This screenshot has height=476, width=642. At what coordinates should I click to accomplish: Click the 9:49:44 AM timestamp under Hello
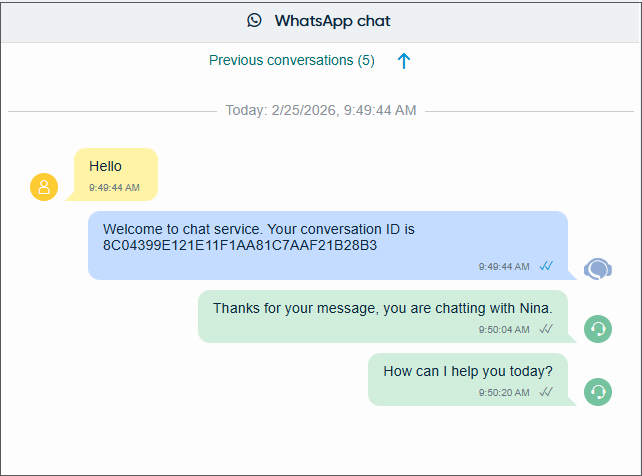pos(114,187)
